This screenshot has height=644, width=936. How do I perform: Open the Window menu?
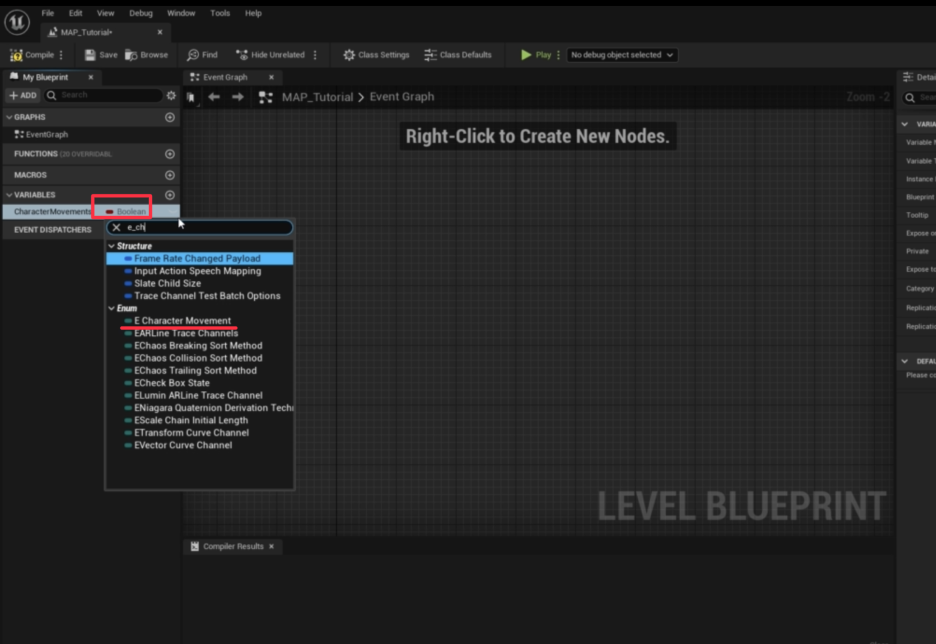point(181,13)
